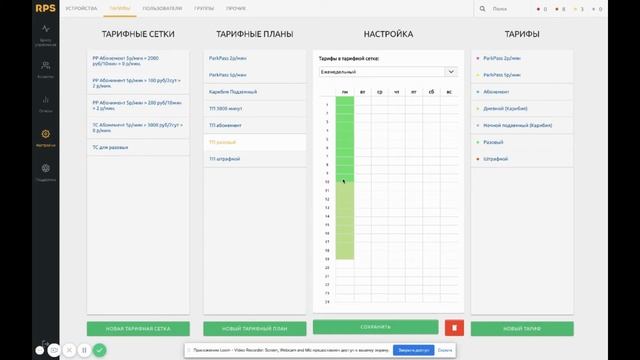Click the 'вс' day column header
640x360 pixels.
click(449, 92)
